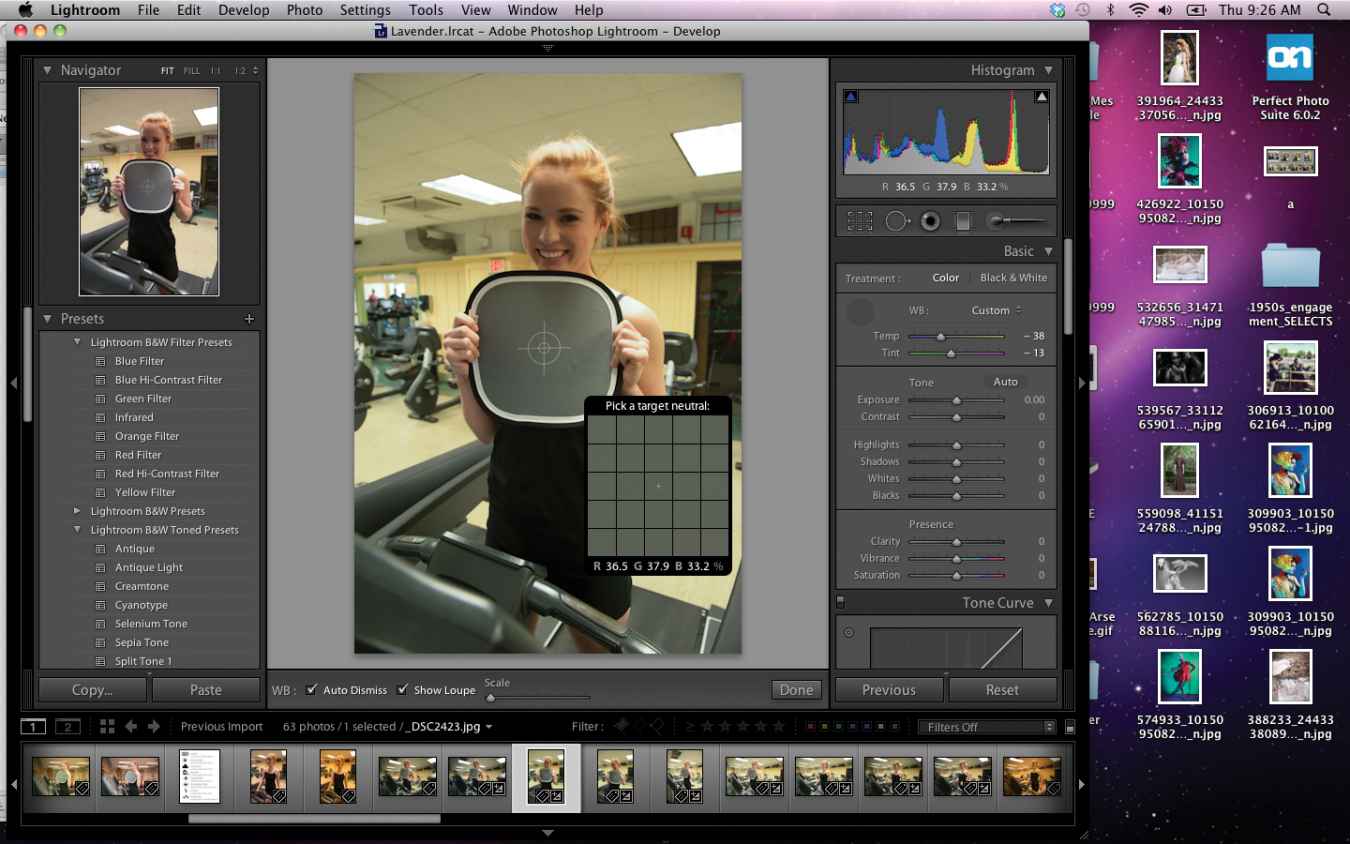
Task: Open the Filters Off dropdown
Action: pyautogui.click(x=987, y=727)
